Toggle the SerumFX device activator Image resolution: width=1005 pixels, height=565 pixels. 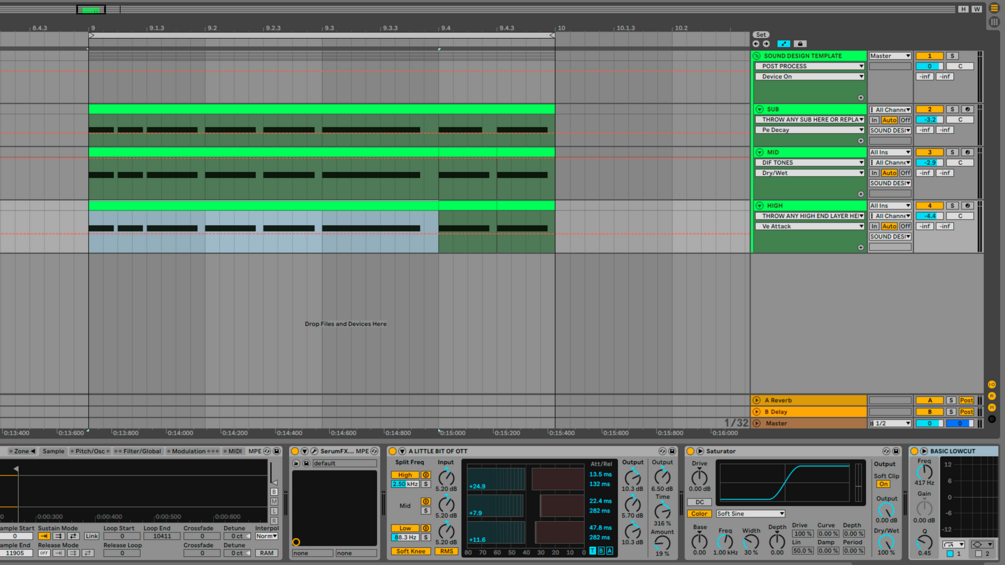tap(295, 452)
